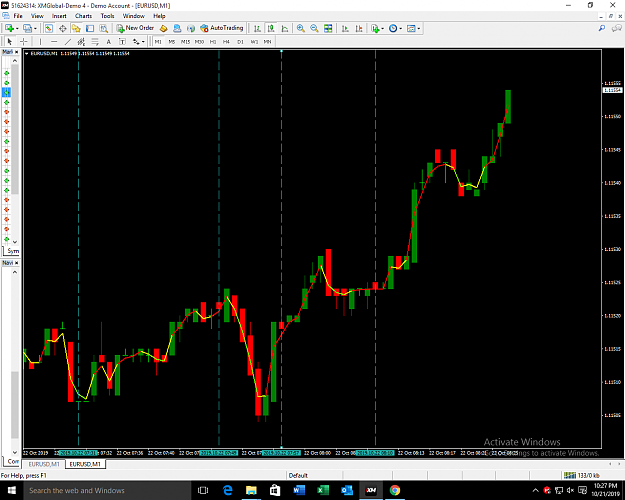
Task: Select the Fibonacci Retracement tool
Action: (95, 41)
